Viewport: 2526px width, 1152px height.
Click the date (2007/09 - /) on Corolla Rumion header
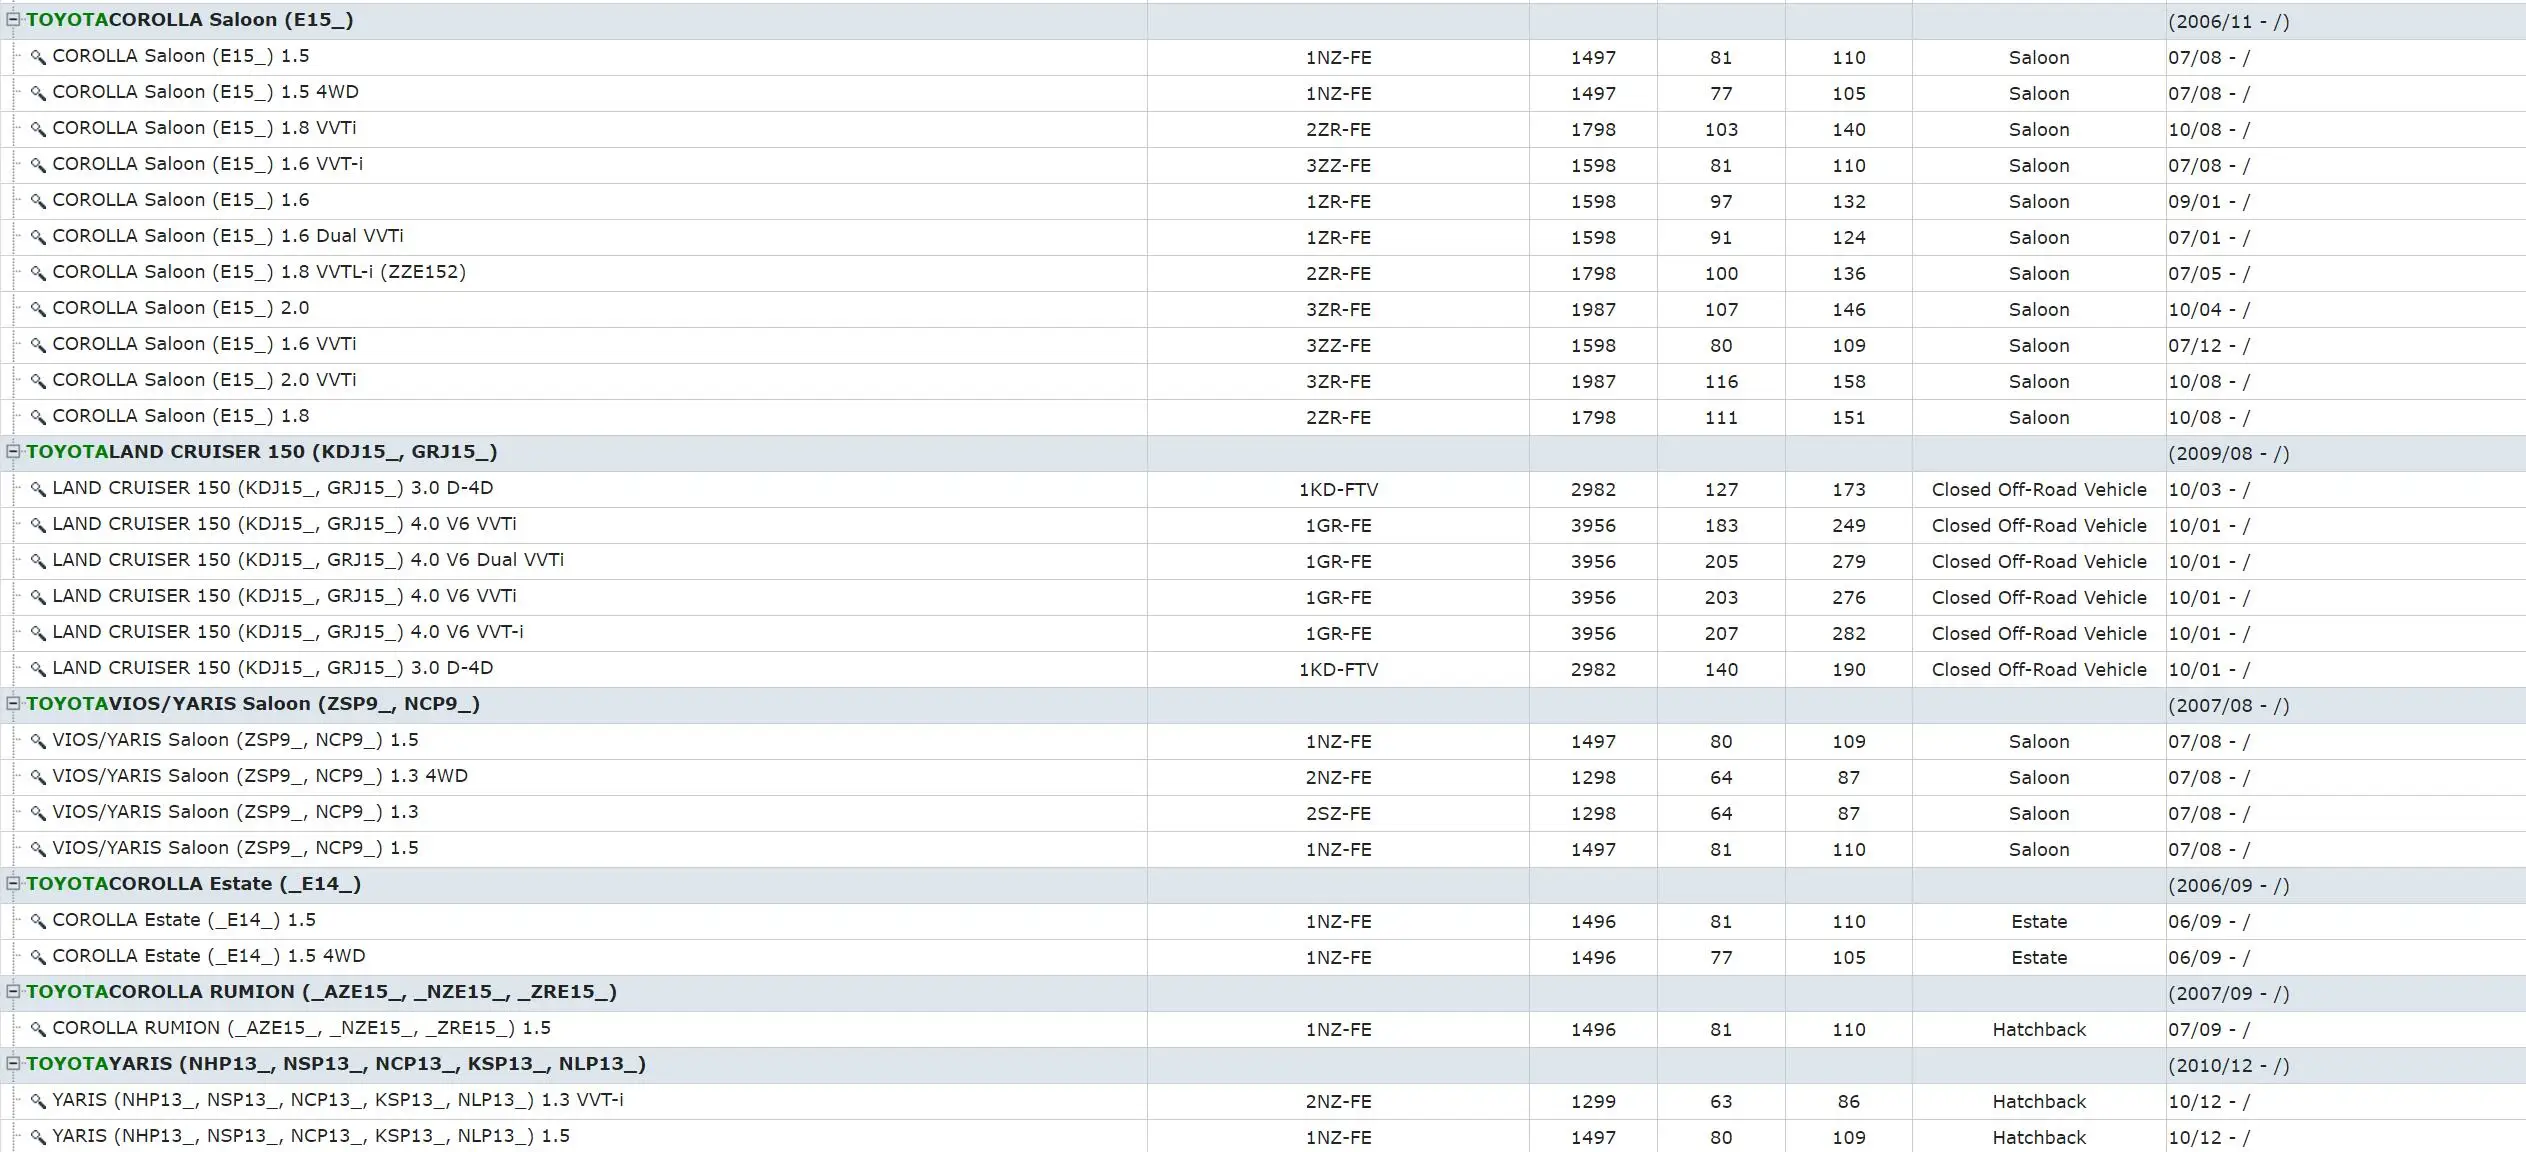2229,994
